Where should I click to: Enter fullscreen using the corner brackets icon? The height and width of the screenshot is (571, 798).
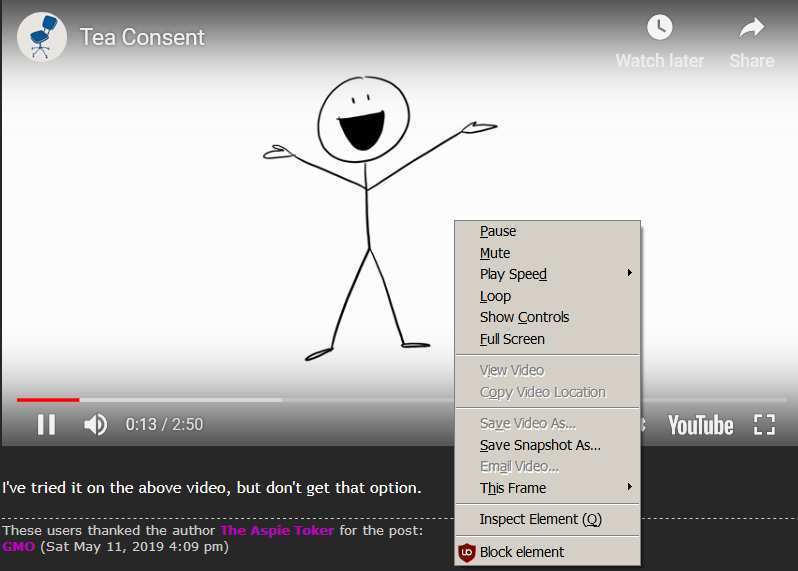click(x=764, y=424)
